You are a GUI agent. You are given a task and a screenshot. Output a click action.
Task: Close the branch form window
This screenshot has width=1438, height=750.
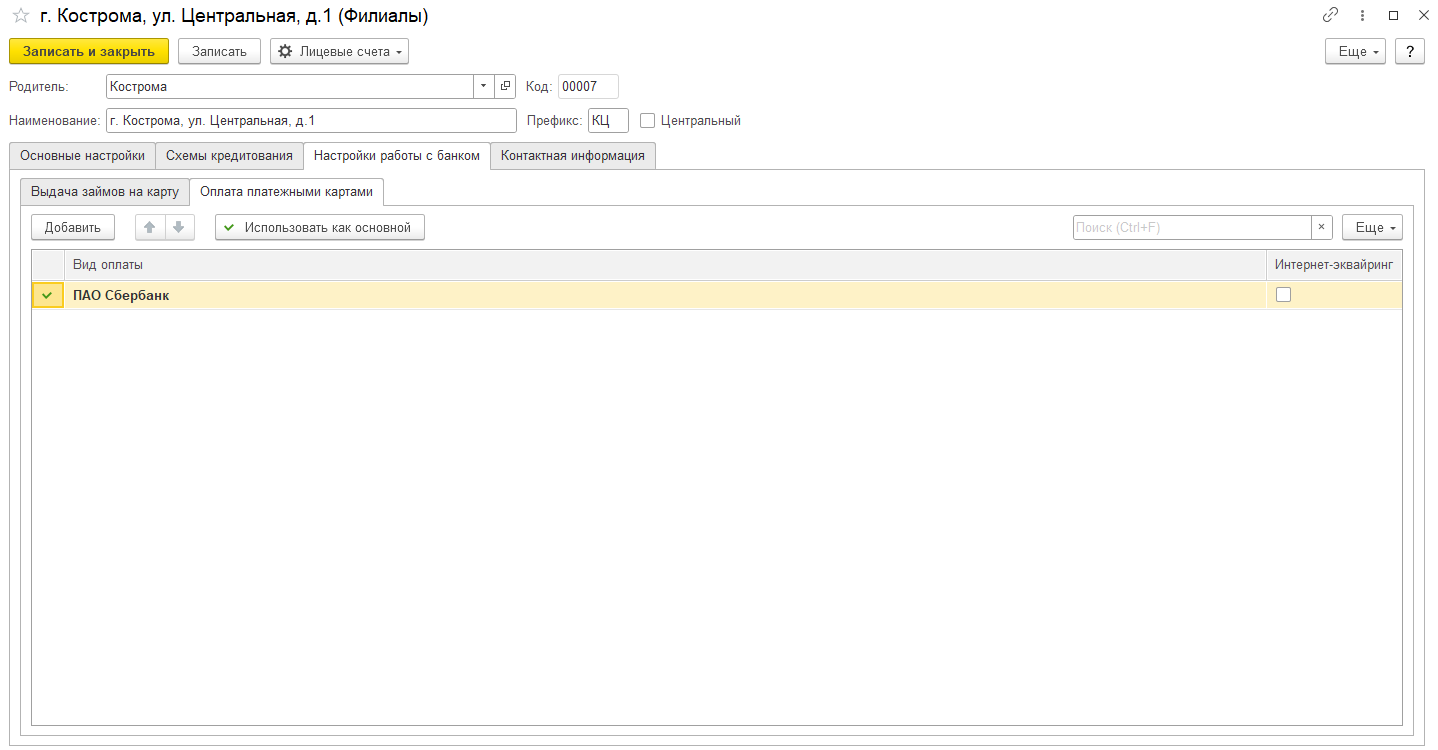point(1423,15)
